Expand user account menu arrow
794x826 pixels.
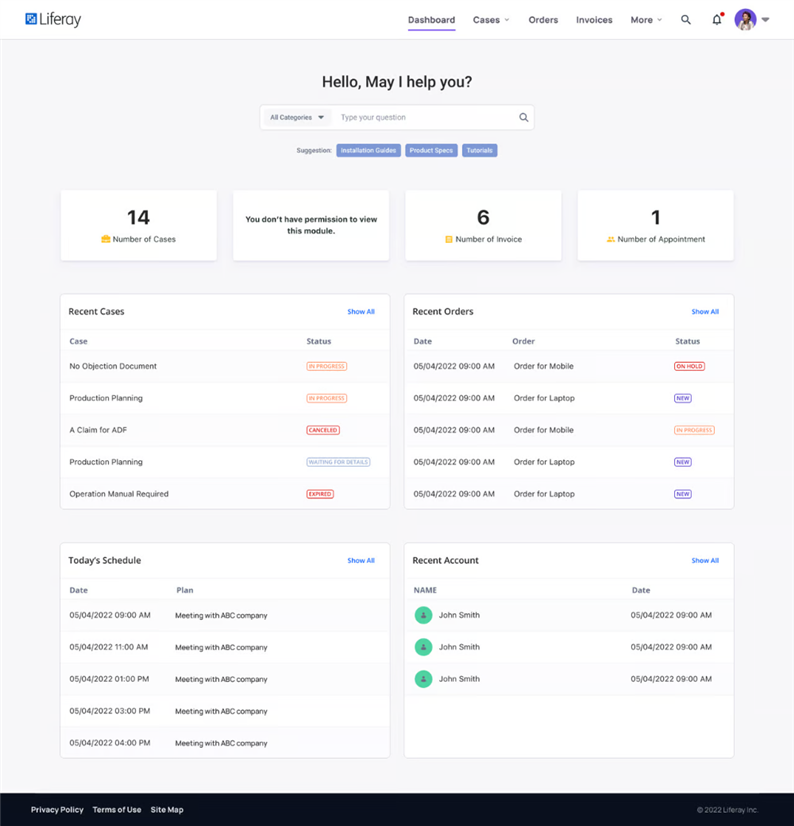[x=766, y=20]
